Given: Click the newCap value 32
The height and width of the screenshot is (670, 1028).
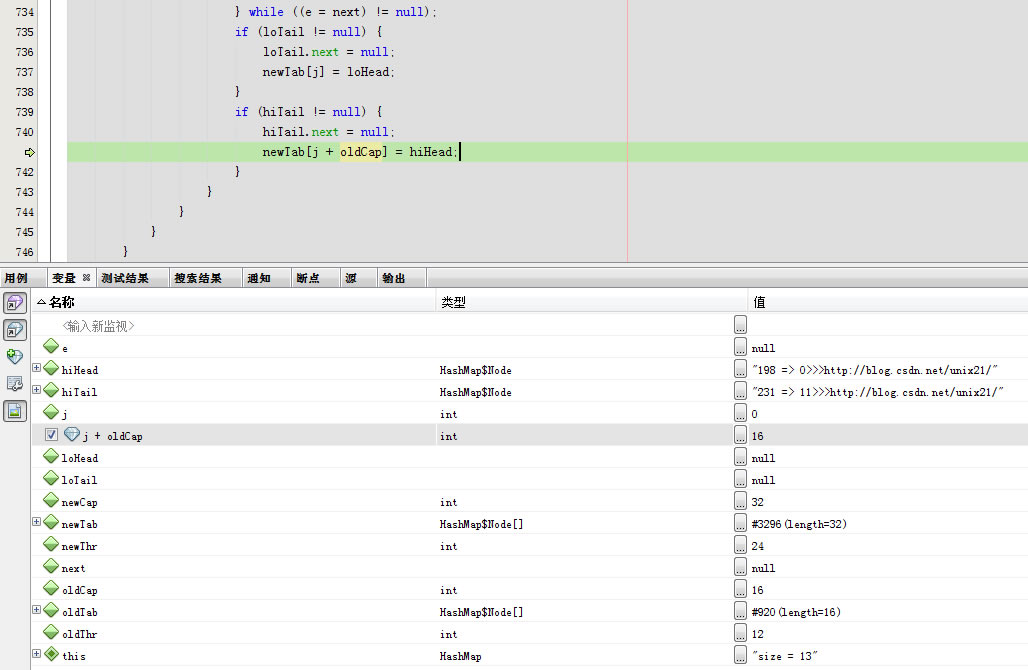Looking at the screenshot, I should pyautogui.click(x=757, y=502).
